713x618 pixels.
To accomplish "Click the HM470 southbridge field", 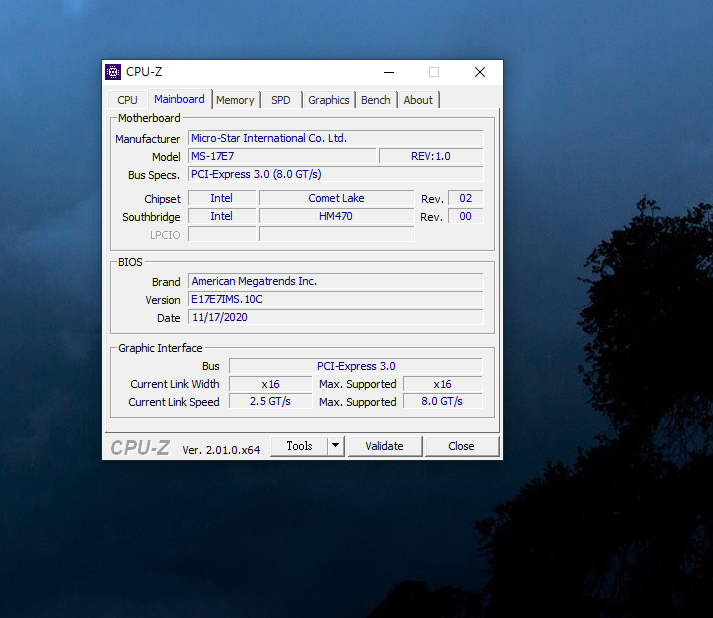I will [336, 216].
